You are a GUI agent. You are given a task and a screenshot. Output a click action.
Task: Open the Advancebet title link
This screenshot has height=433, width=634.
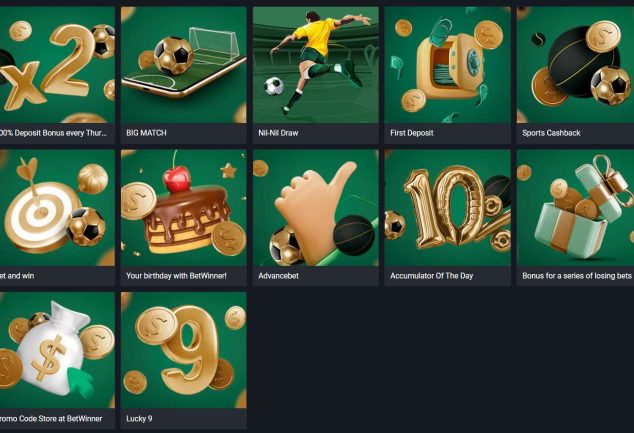[279, 276]
